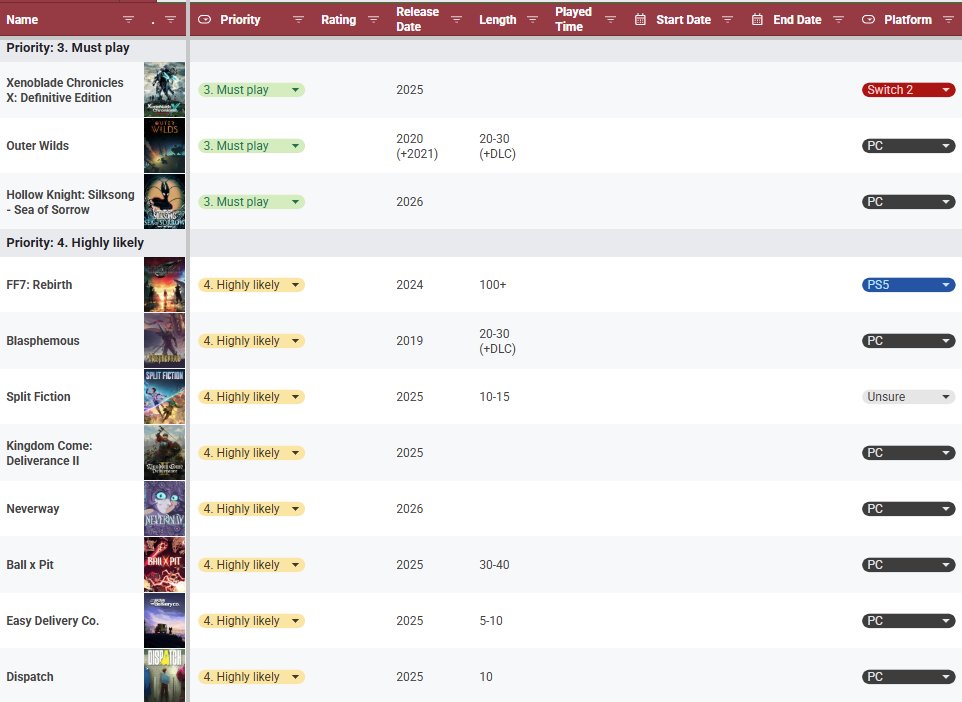Viewport: 962px width, 702px height.
Task: Click dropdown-type icon beside Platform header
Action: click(868, 20)
